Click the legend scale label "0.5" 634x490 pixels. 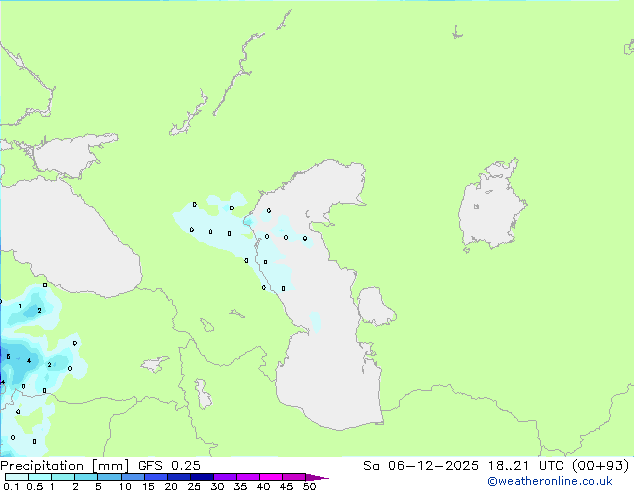34,486
